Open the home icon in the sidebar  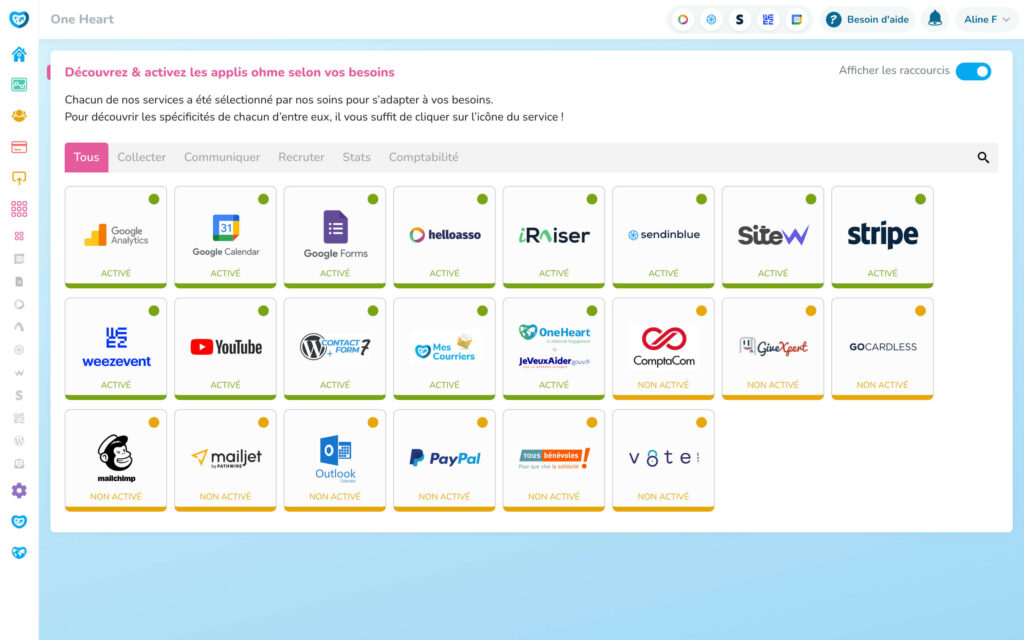(x=19, y=54)
